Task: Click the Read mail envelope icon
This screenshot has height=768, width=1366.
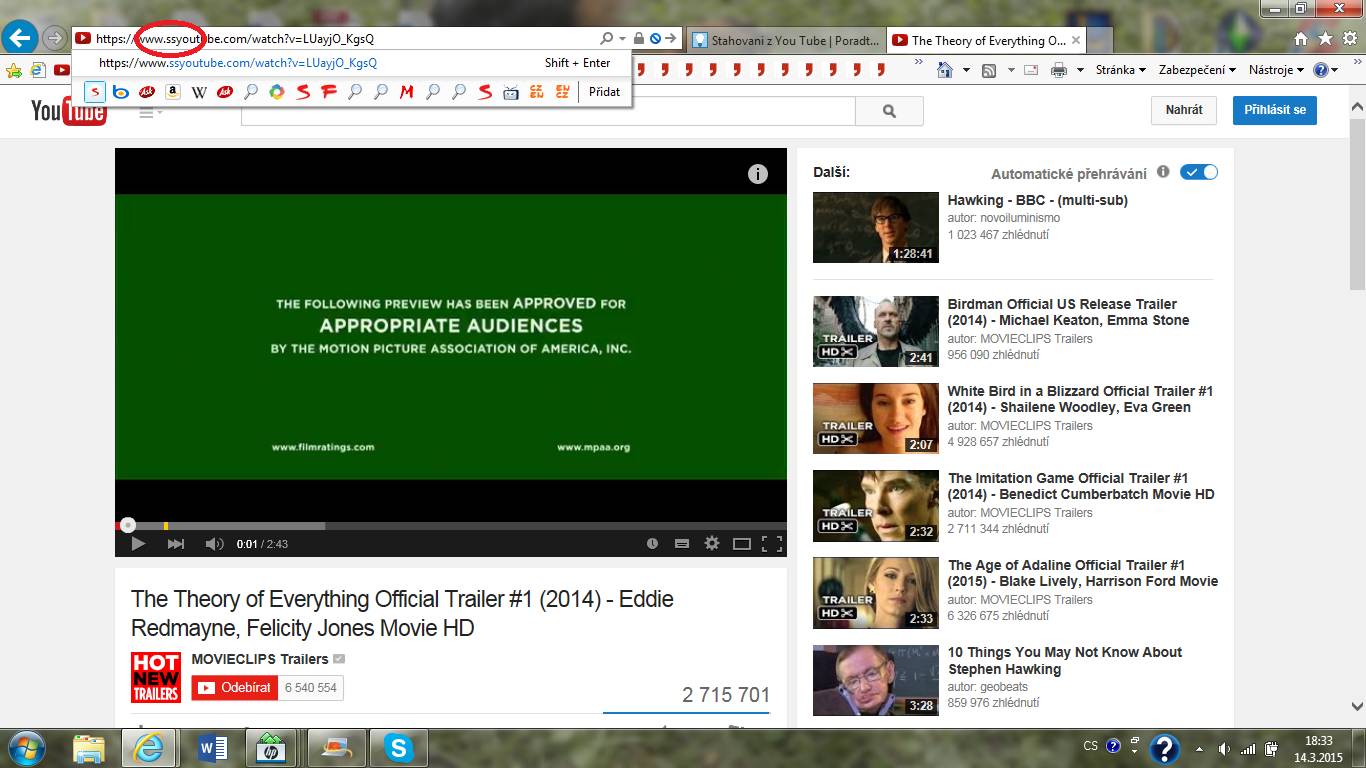Action: (x=1033, y=70)
